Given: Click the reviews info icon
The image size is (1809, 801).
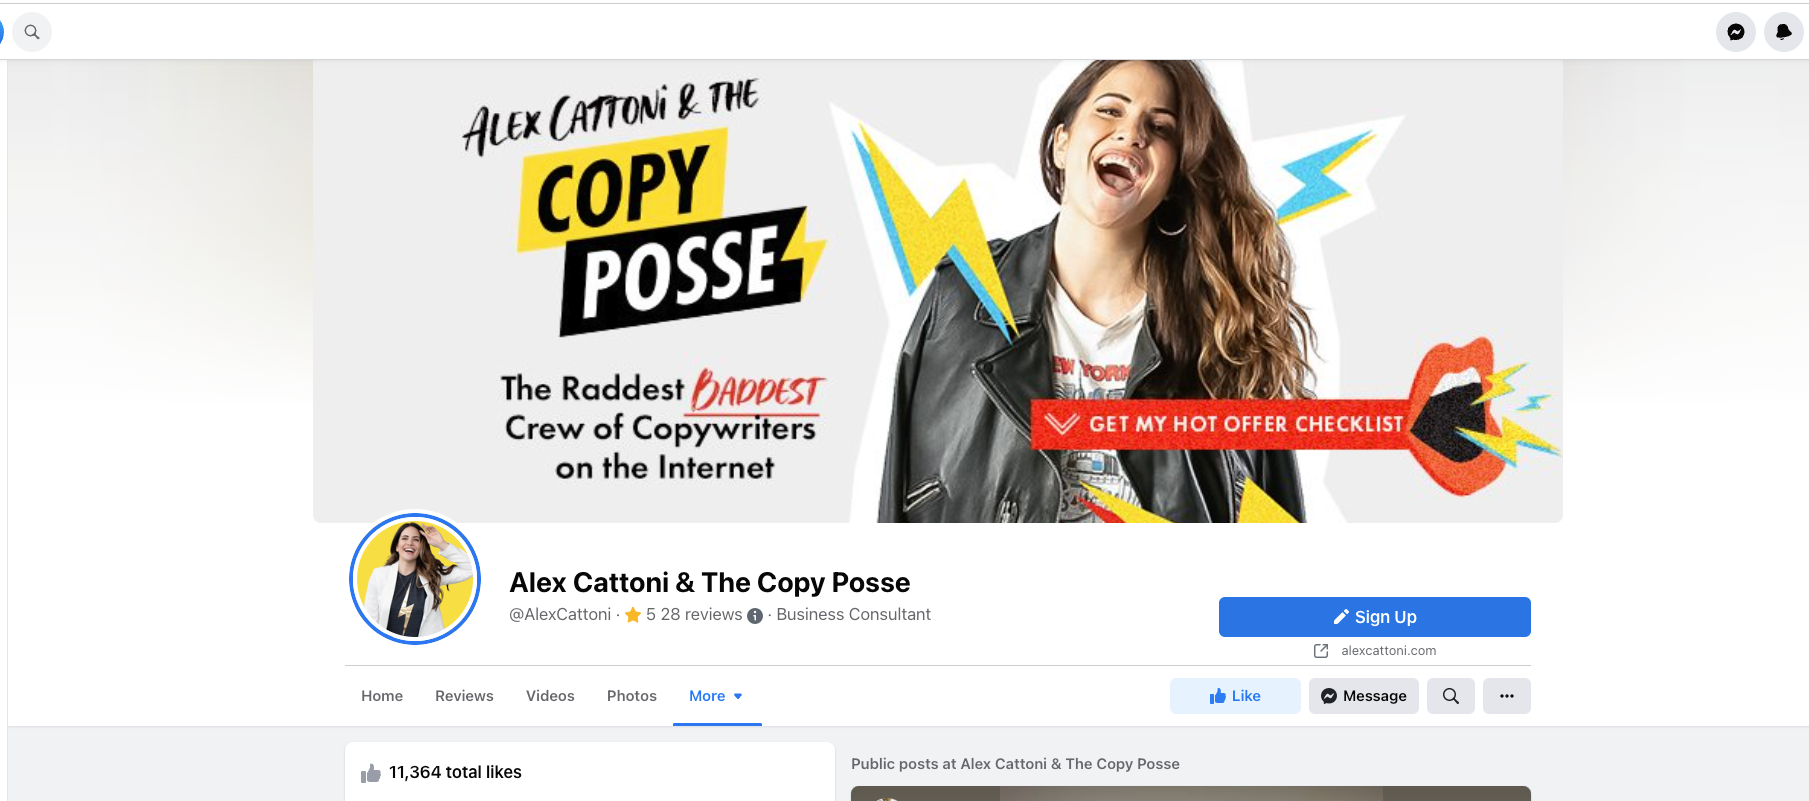Looking at the screenshot, I should [x=755, y=616].
